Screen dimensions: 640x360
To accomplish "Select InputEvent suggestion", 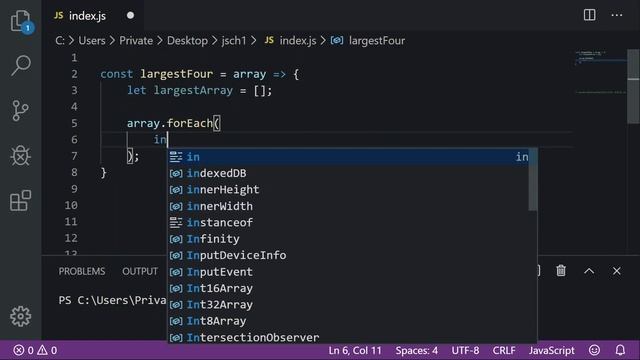I will tap(348, 272).
